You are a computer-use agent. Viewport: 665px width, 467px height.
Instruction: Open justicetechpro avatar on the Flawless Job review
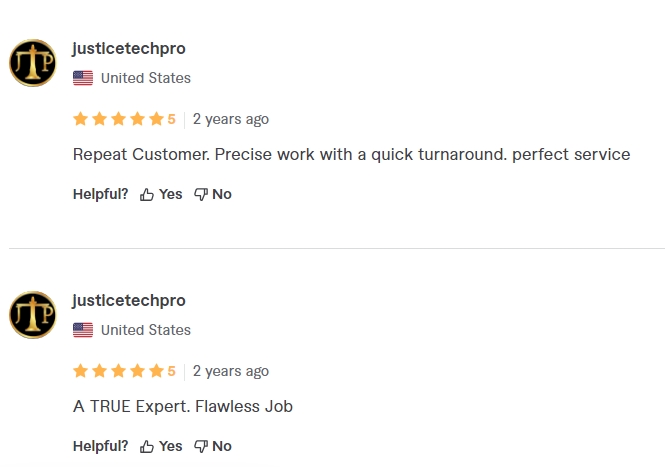[x=33, y=315]
